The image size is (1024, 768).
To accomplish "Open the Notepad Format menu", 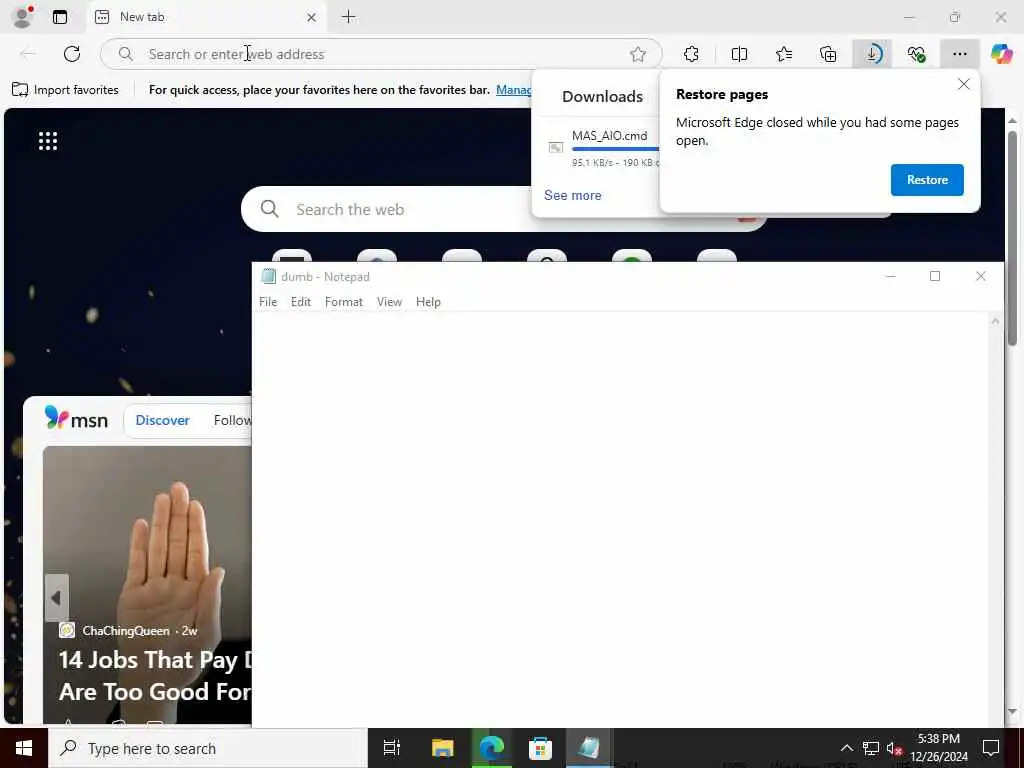I will 344,302.
